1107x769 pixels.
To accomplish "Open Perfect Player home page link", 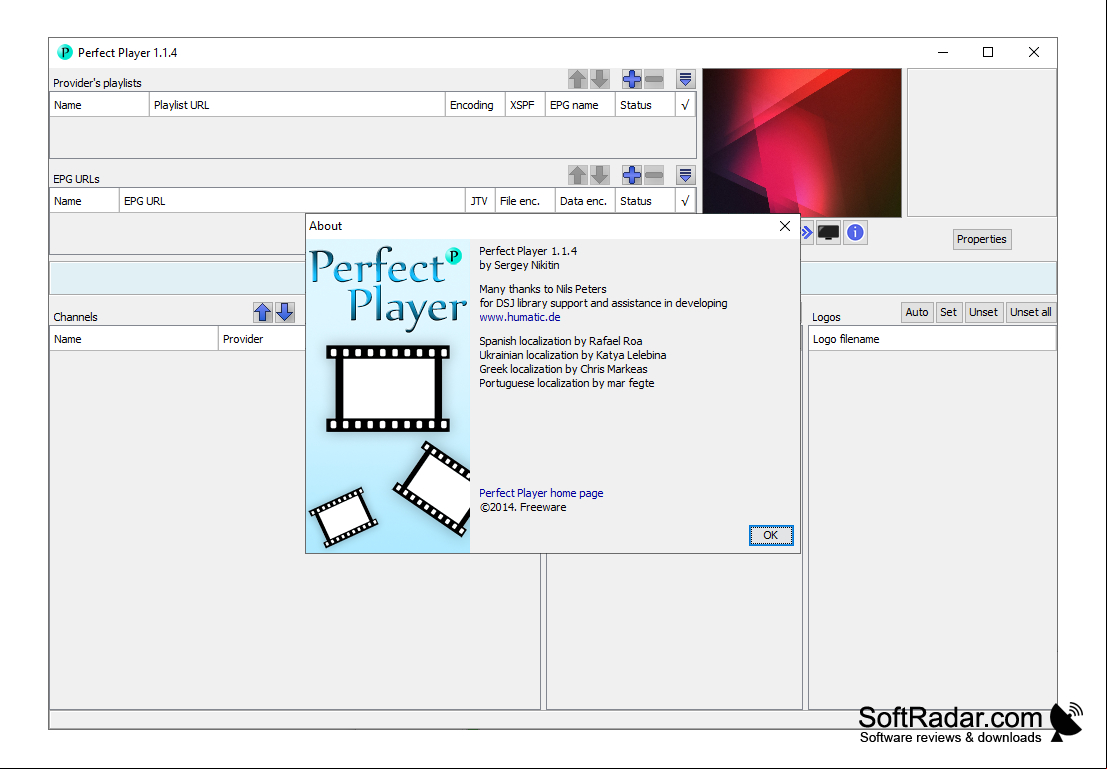I will (541, 493).
